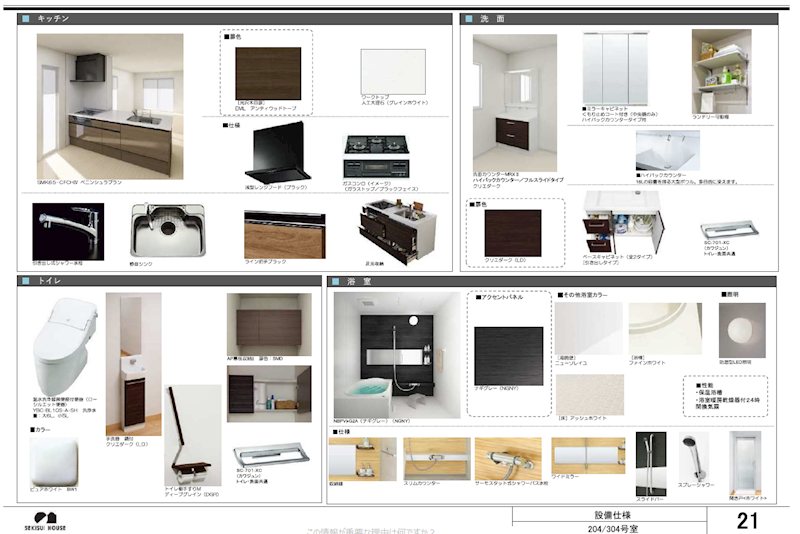Click the blue square beside キッチン header

[x=26, y=19]
